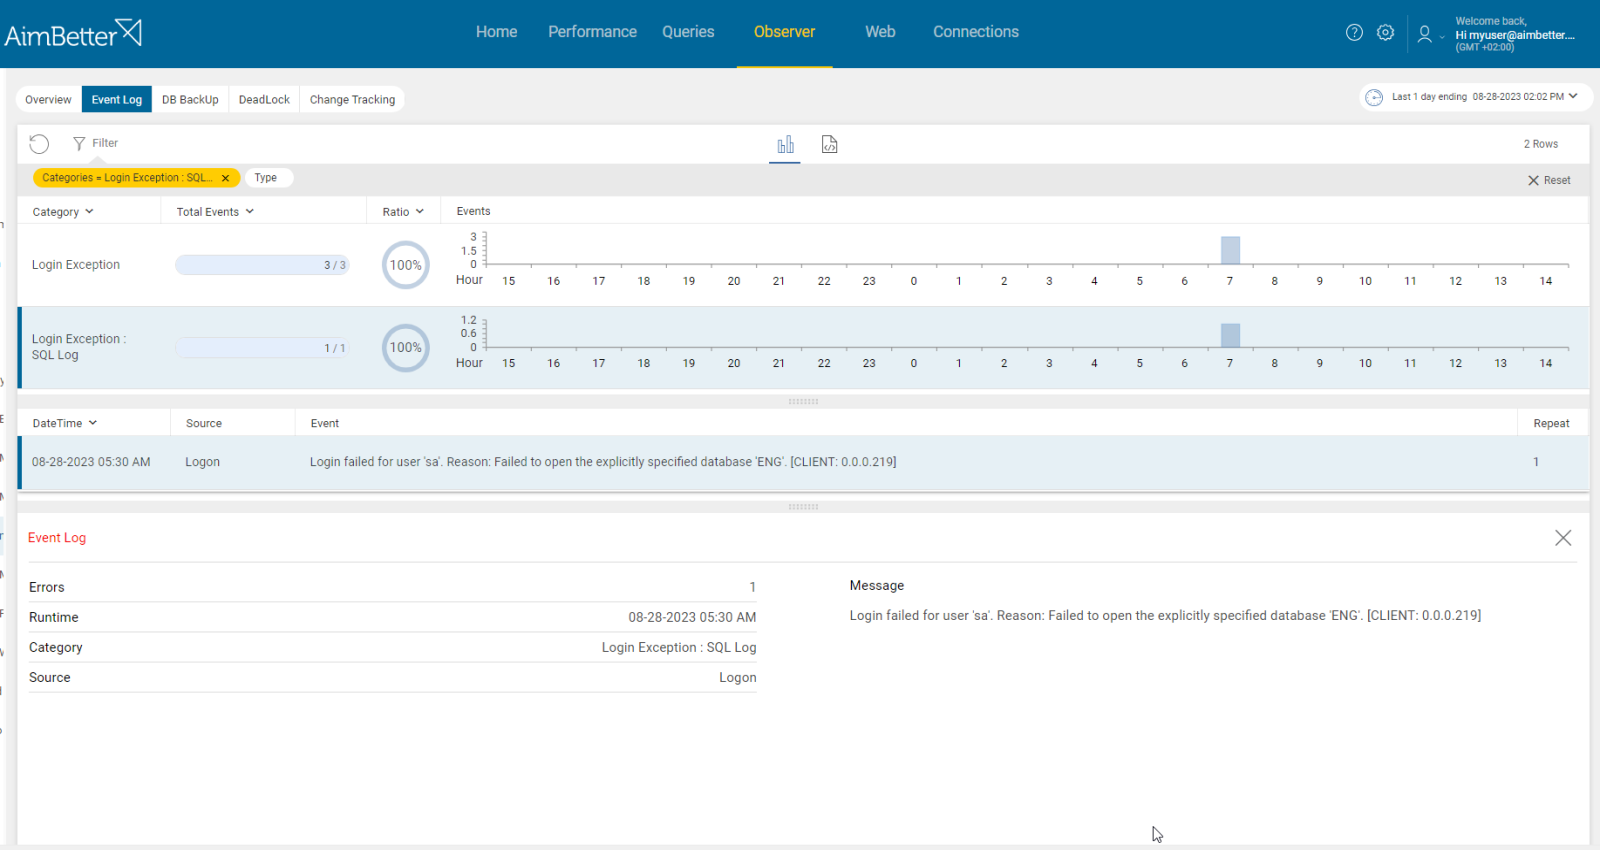
Task: Close the Event Log detail panel
Action: pos(1563,538)
